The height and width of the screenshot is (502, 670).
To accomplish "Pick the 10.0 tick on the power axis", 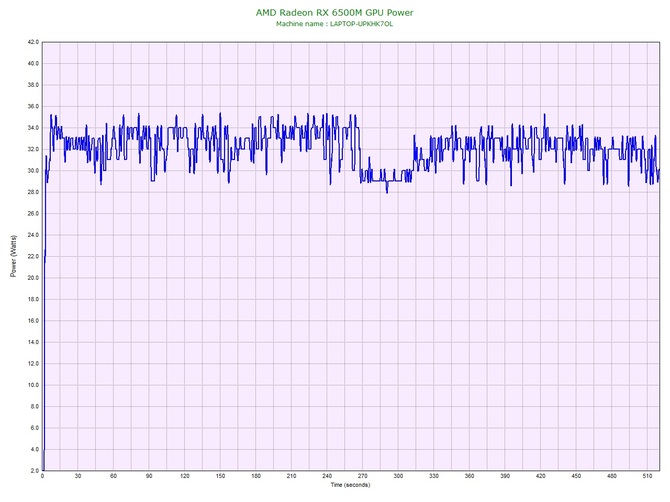I will (32, 384).
